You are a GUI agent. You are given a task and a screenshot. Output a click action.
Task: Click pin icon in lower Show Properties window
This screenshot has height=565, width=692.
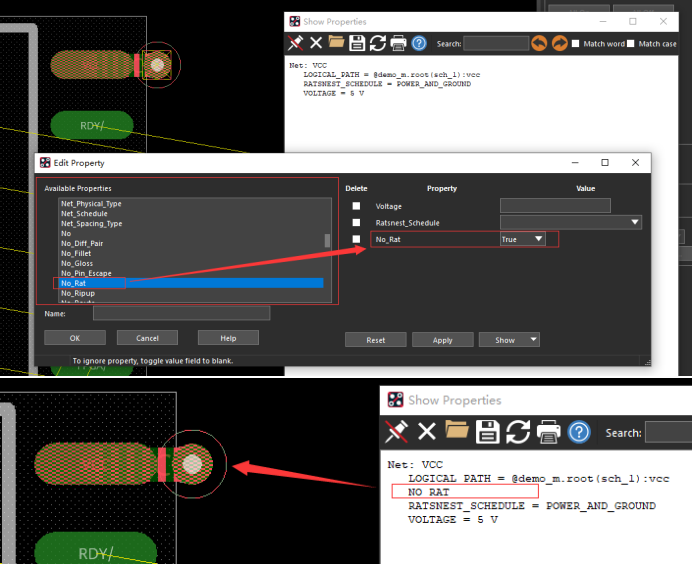tap(396, 432)
